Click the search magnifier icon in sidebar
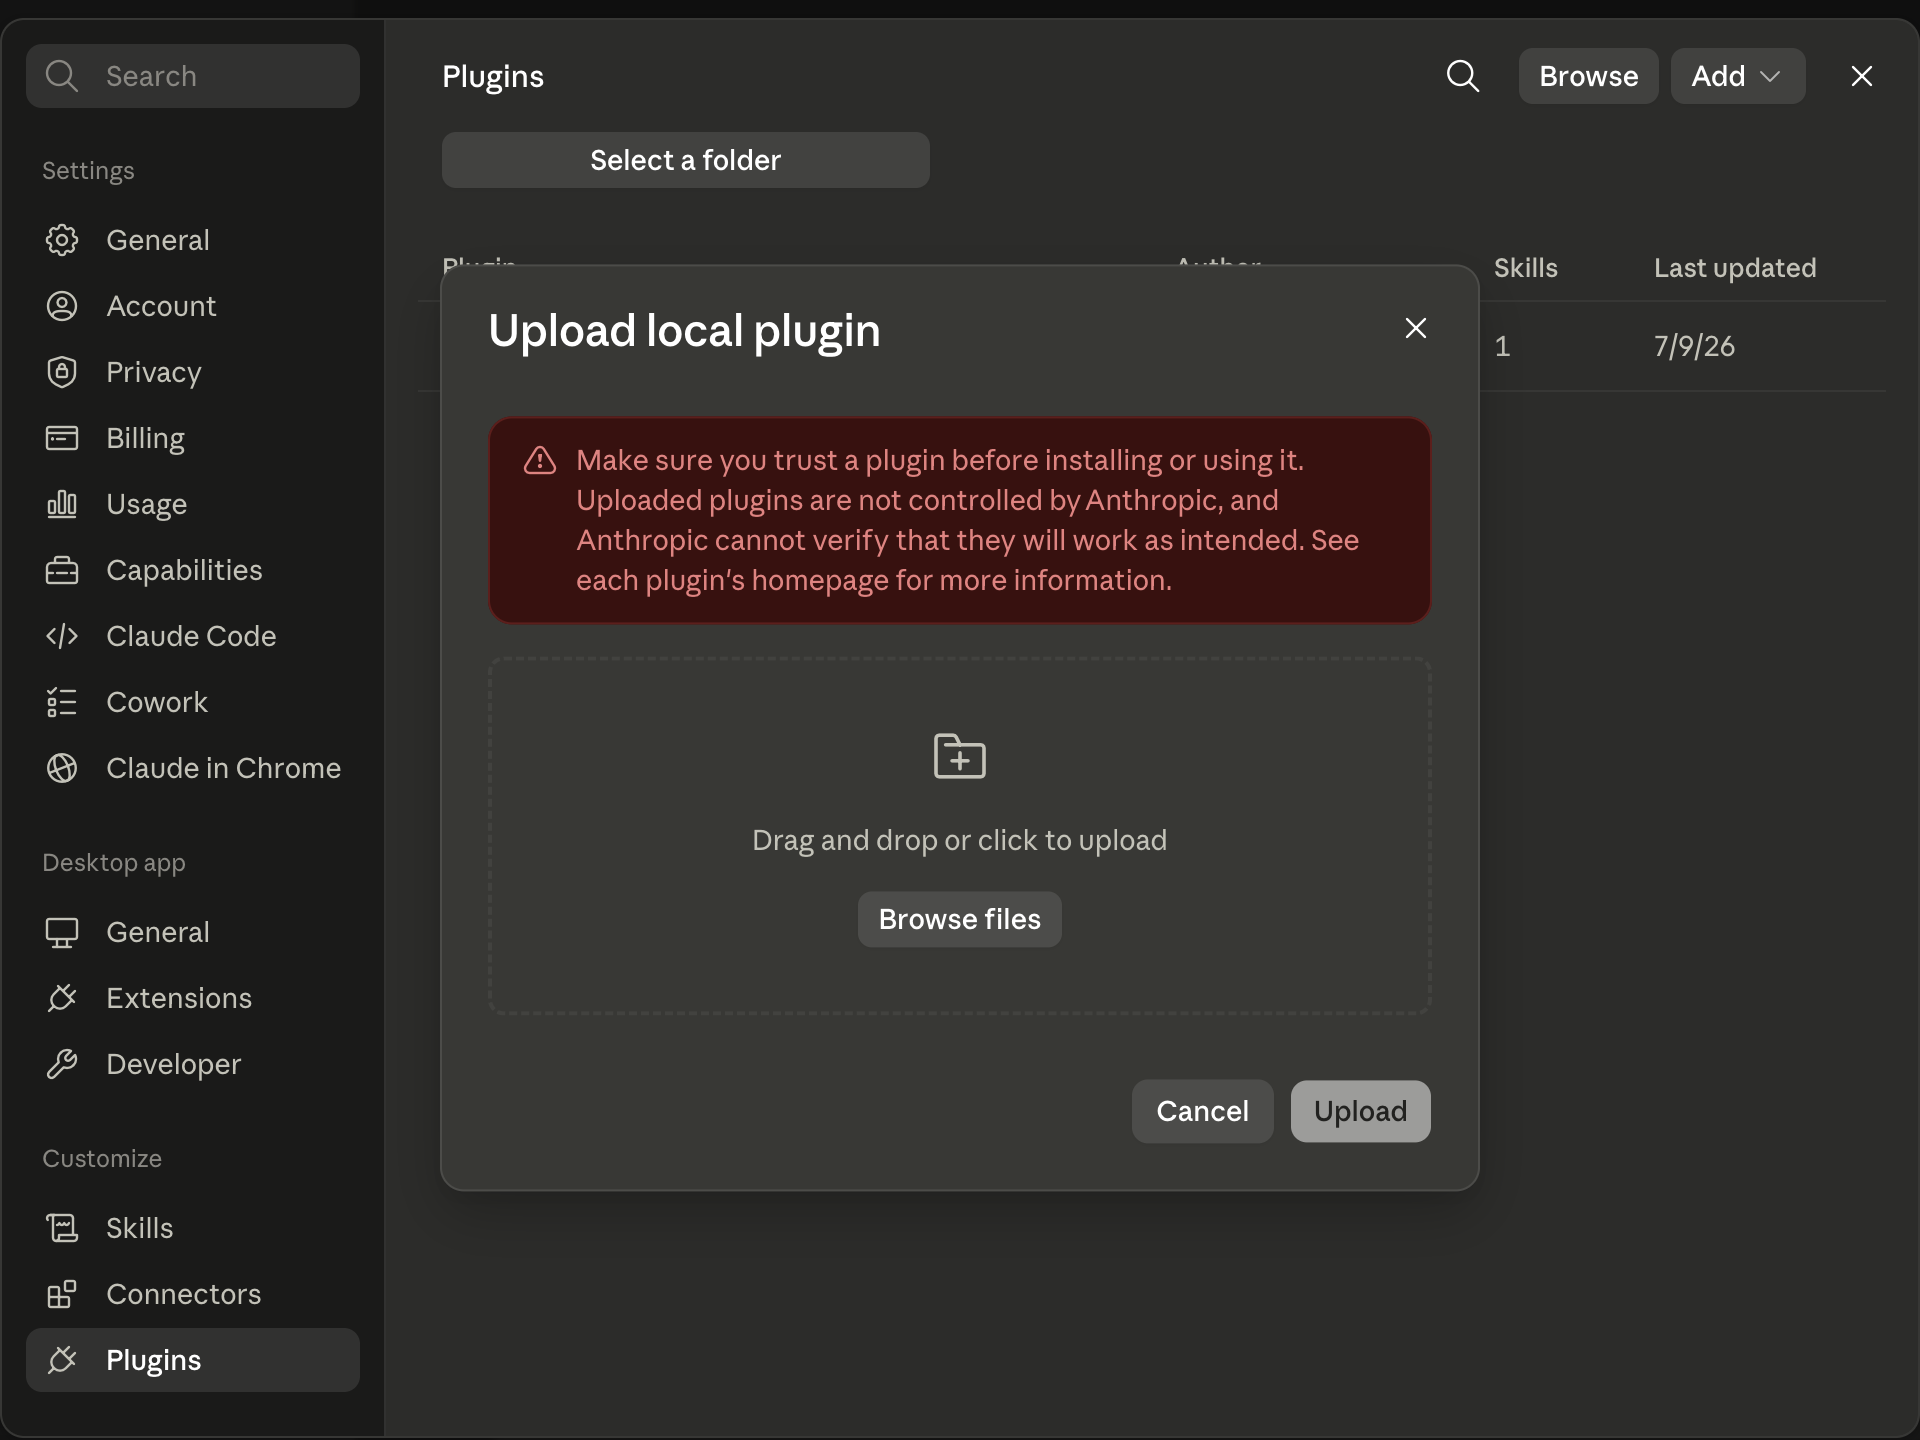This screenshot has width=1920, height=1440. [x=62, y=76]
